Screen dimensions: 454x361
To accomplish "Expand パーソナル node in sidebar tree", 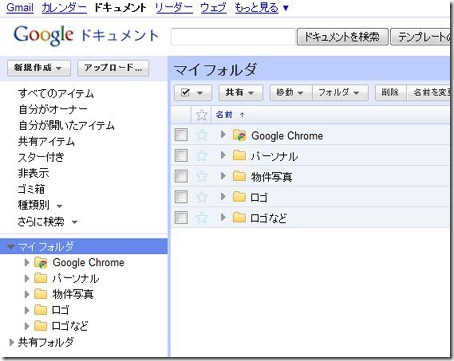I will coord(27,278).
